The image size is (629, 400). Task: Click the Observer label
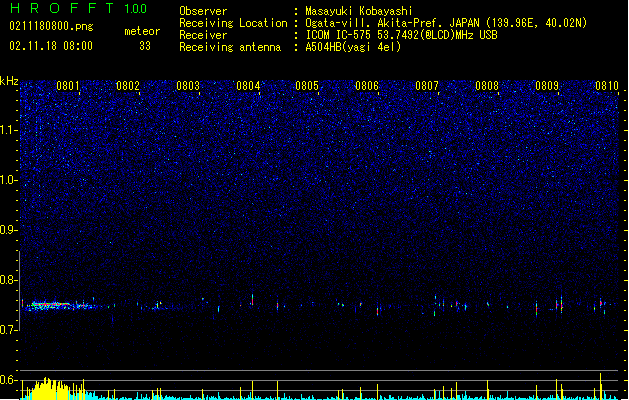pos(203,11)
